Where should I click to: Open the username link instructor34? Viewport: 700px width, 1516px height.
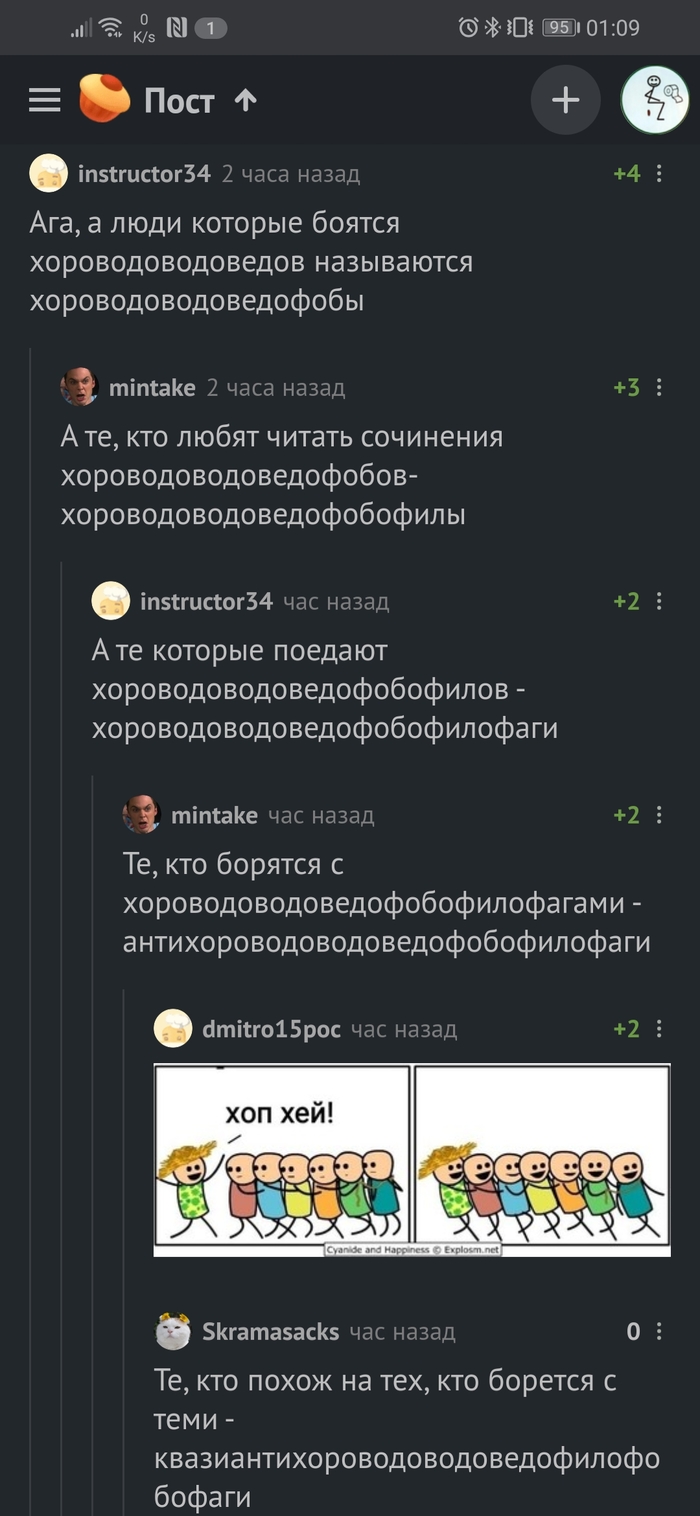(142, 173)
